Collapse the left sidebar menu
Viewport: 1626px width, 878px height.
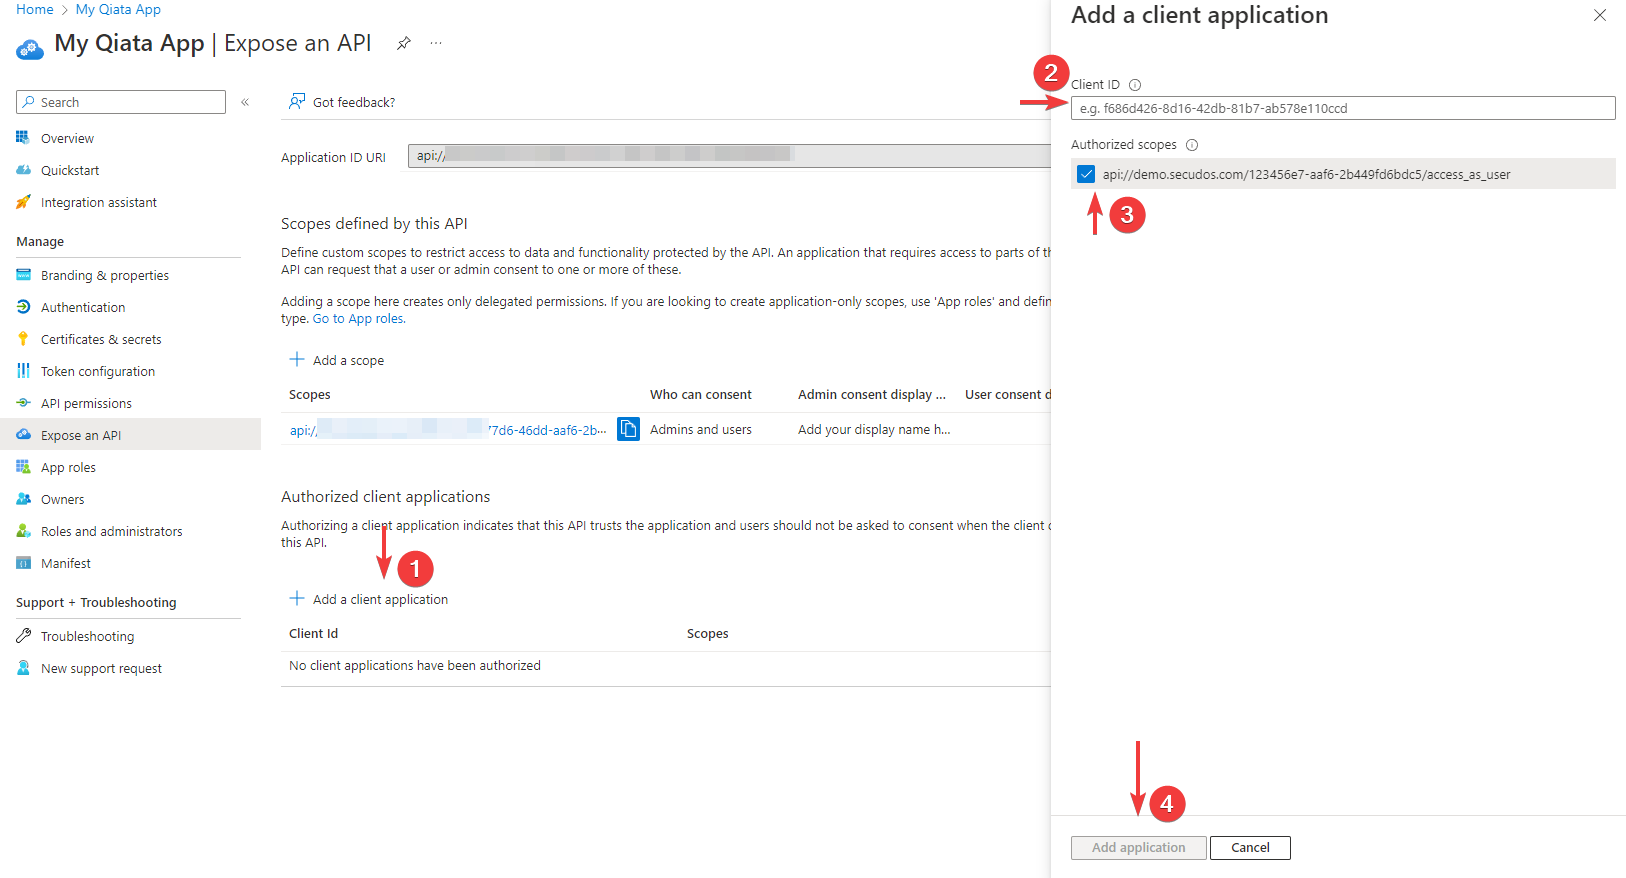(x=245, y=102)
